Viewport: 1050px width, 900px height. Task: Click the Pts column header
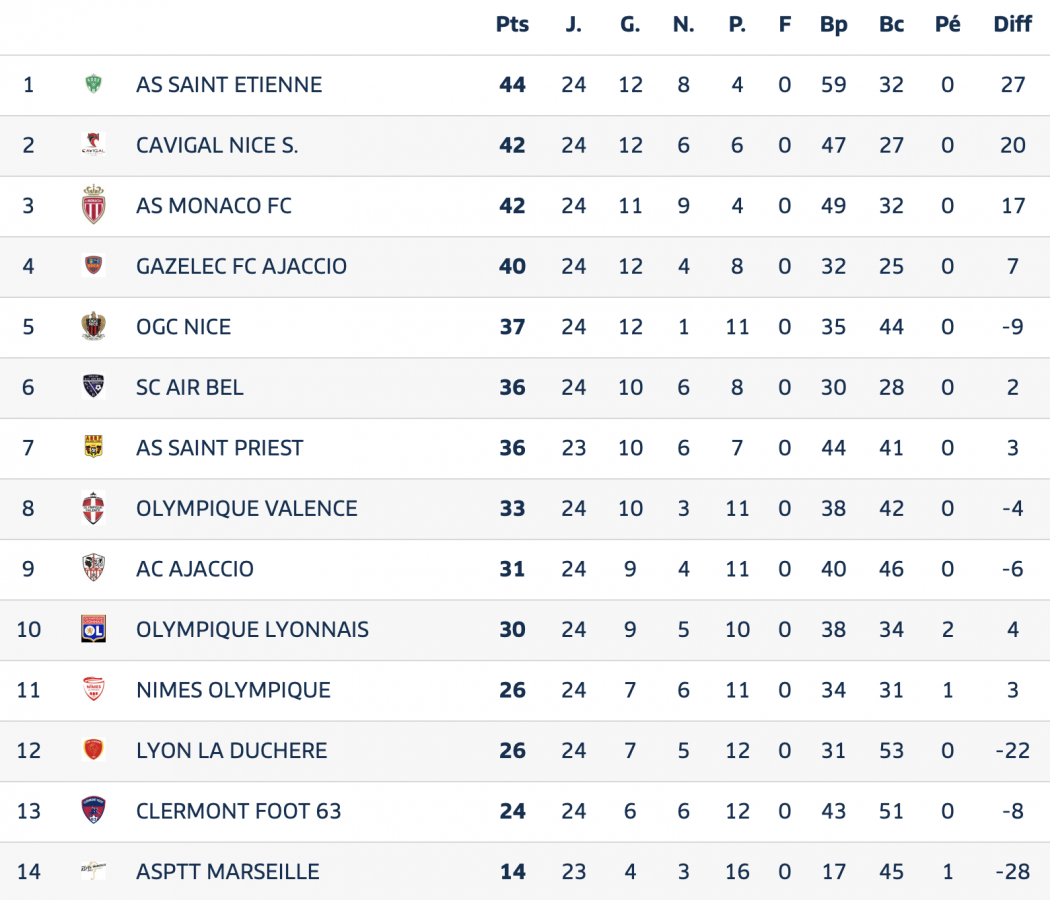[512, 25]
